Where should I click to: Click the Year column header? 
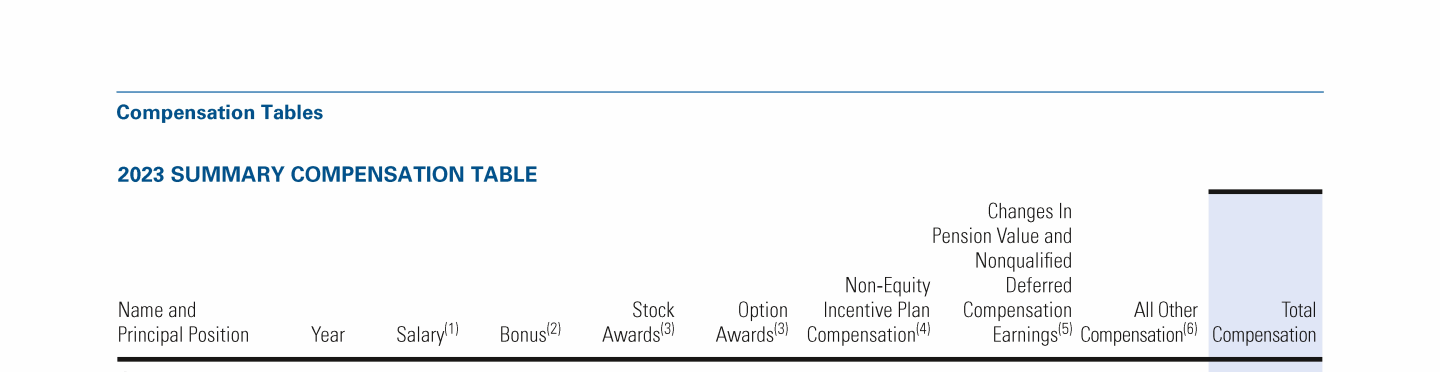point(328,335)
